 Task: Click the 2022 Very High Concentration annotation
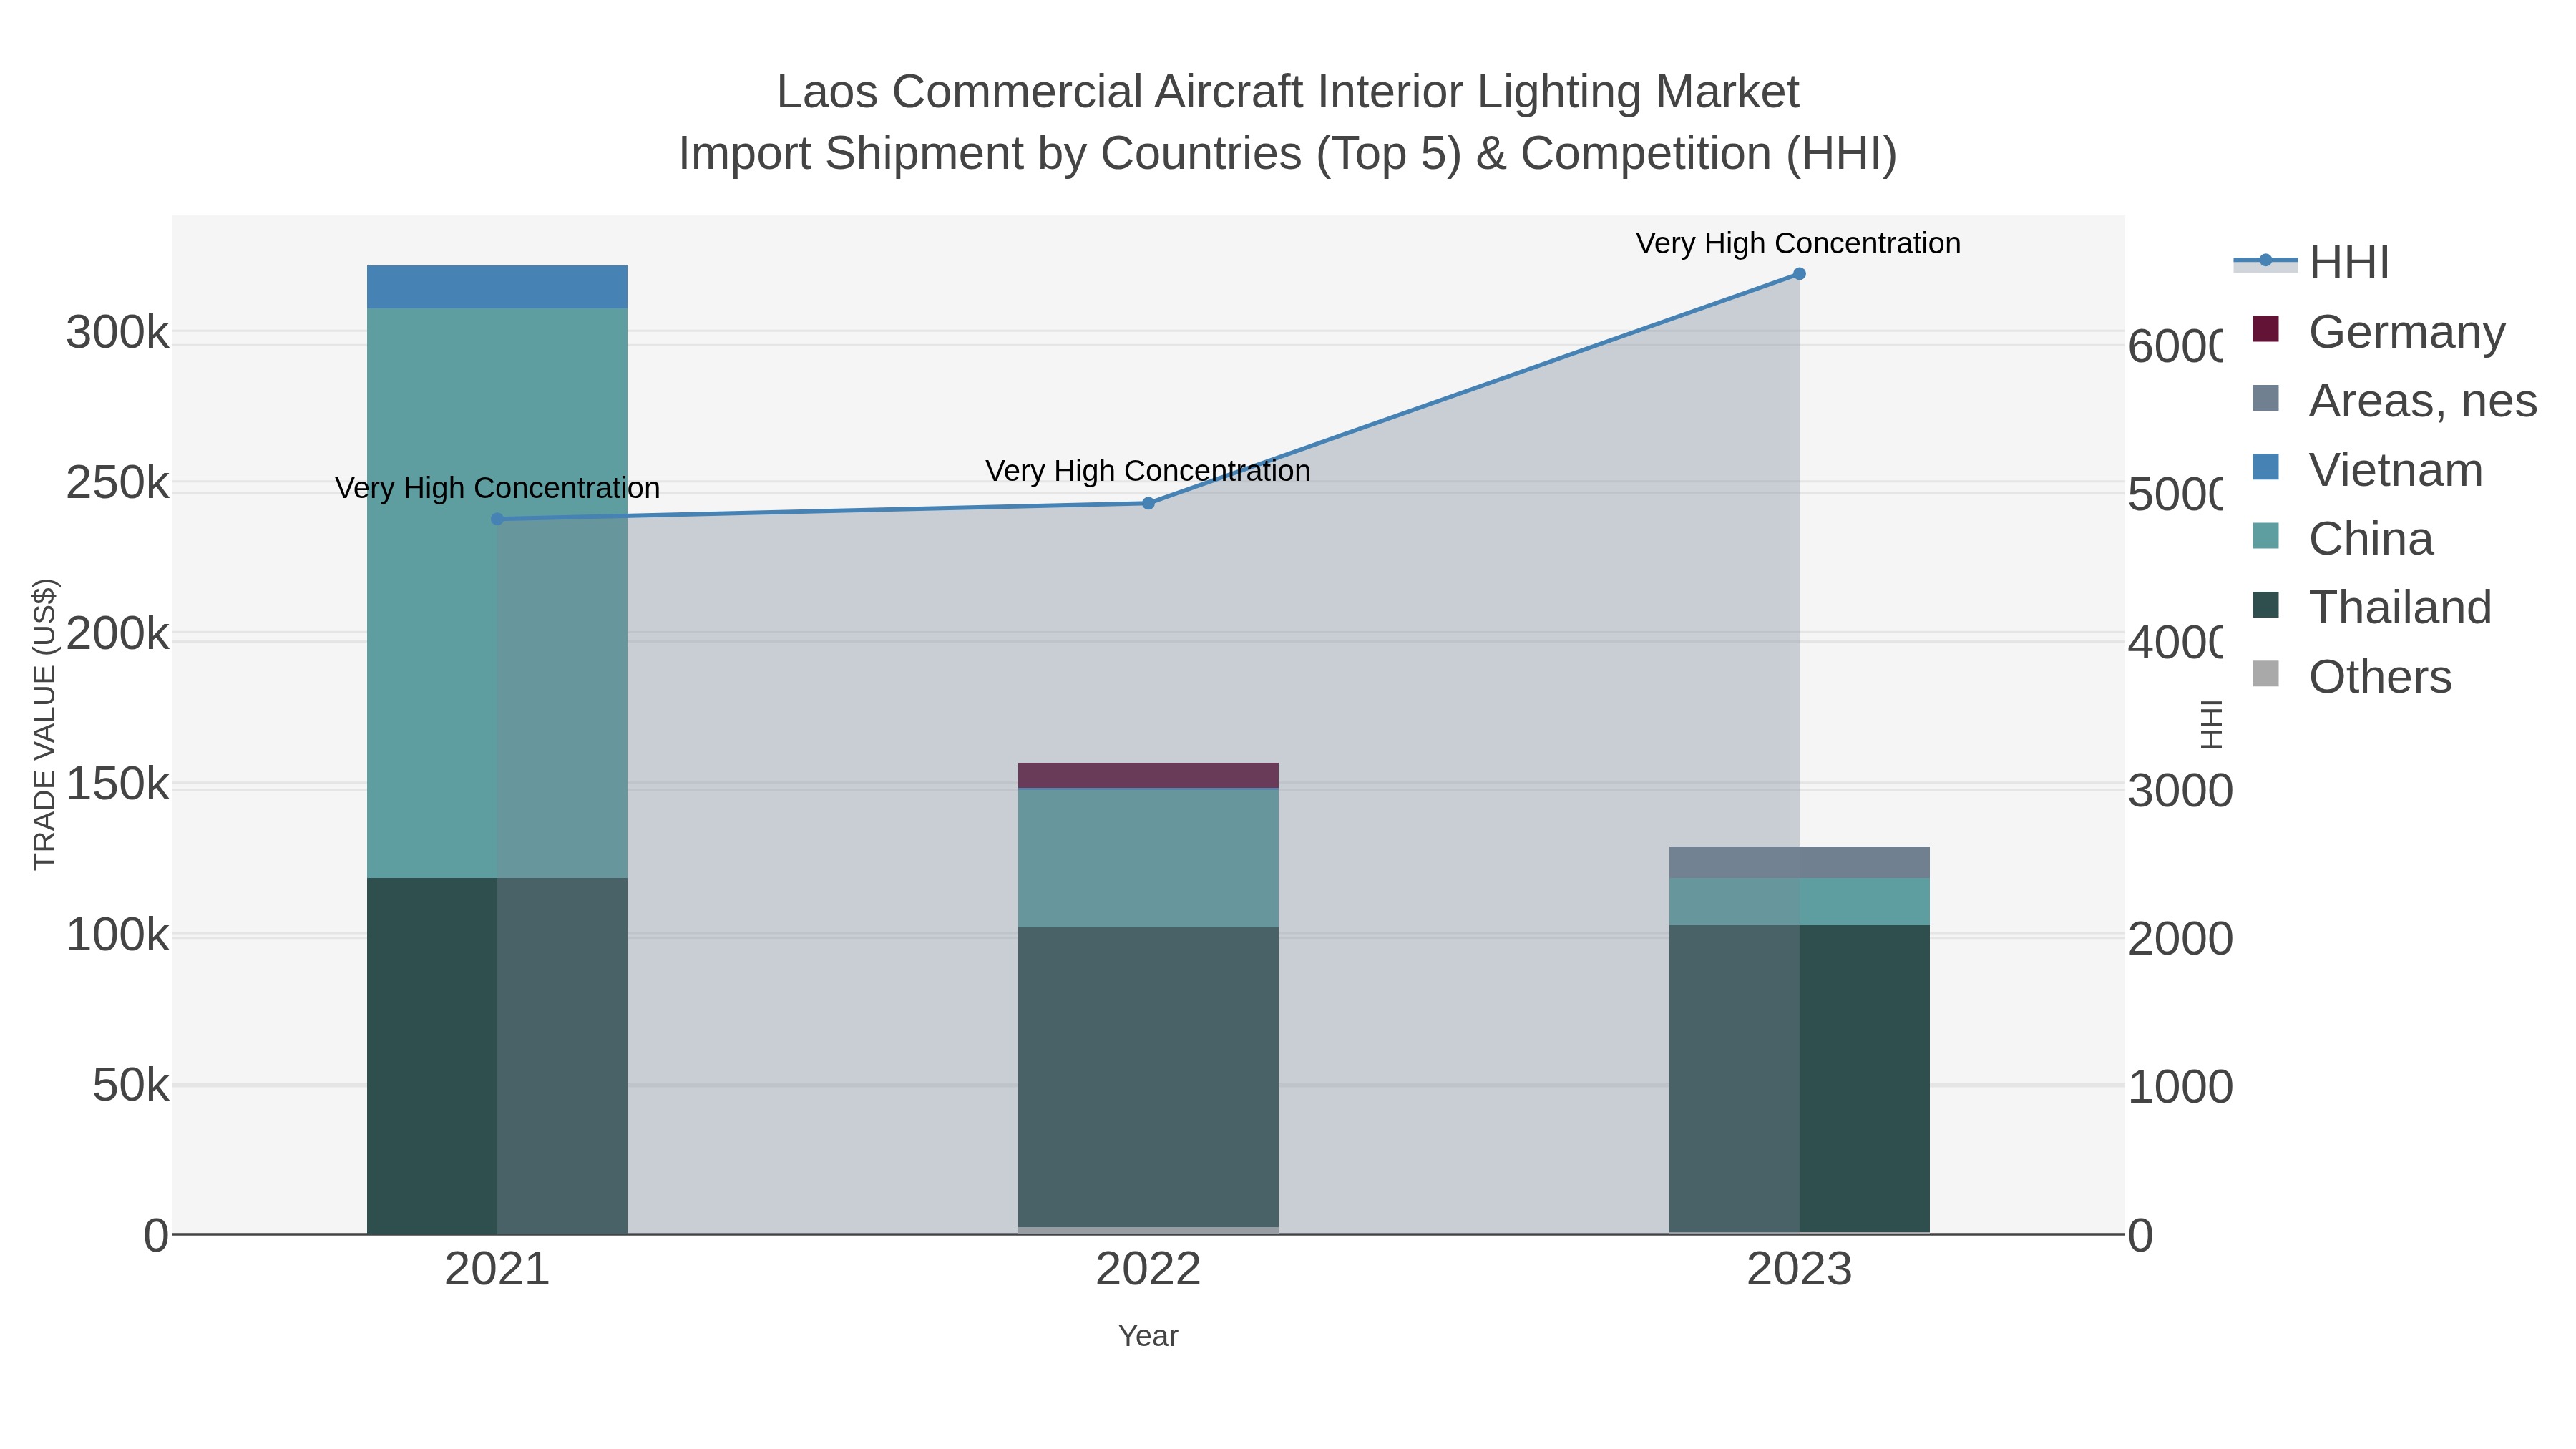click(x=1147, y=470)
